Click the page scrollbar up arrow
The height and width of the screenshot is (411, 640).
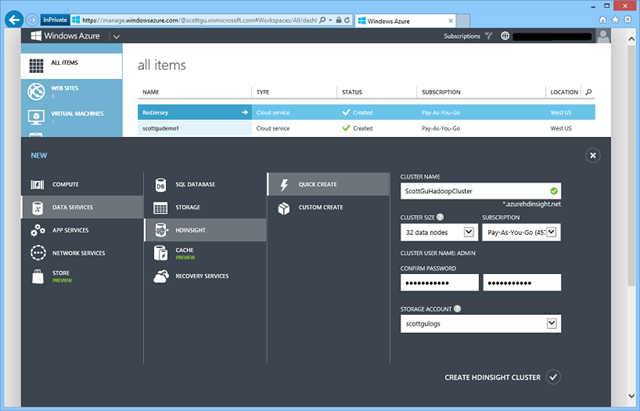pyautogui.click(x=631, y=39)
